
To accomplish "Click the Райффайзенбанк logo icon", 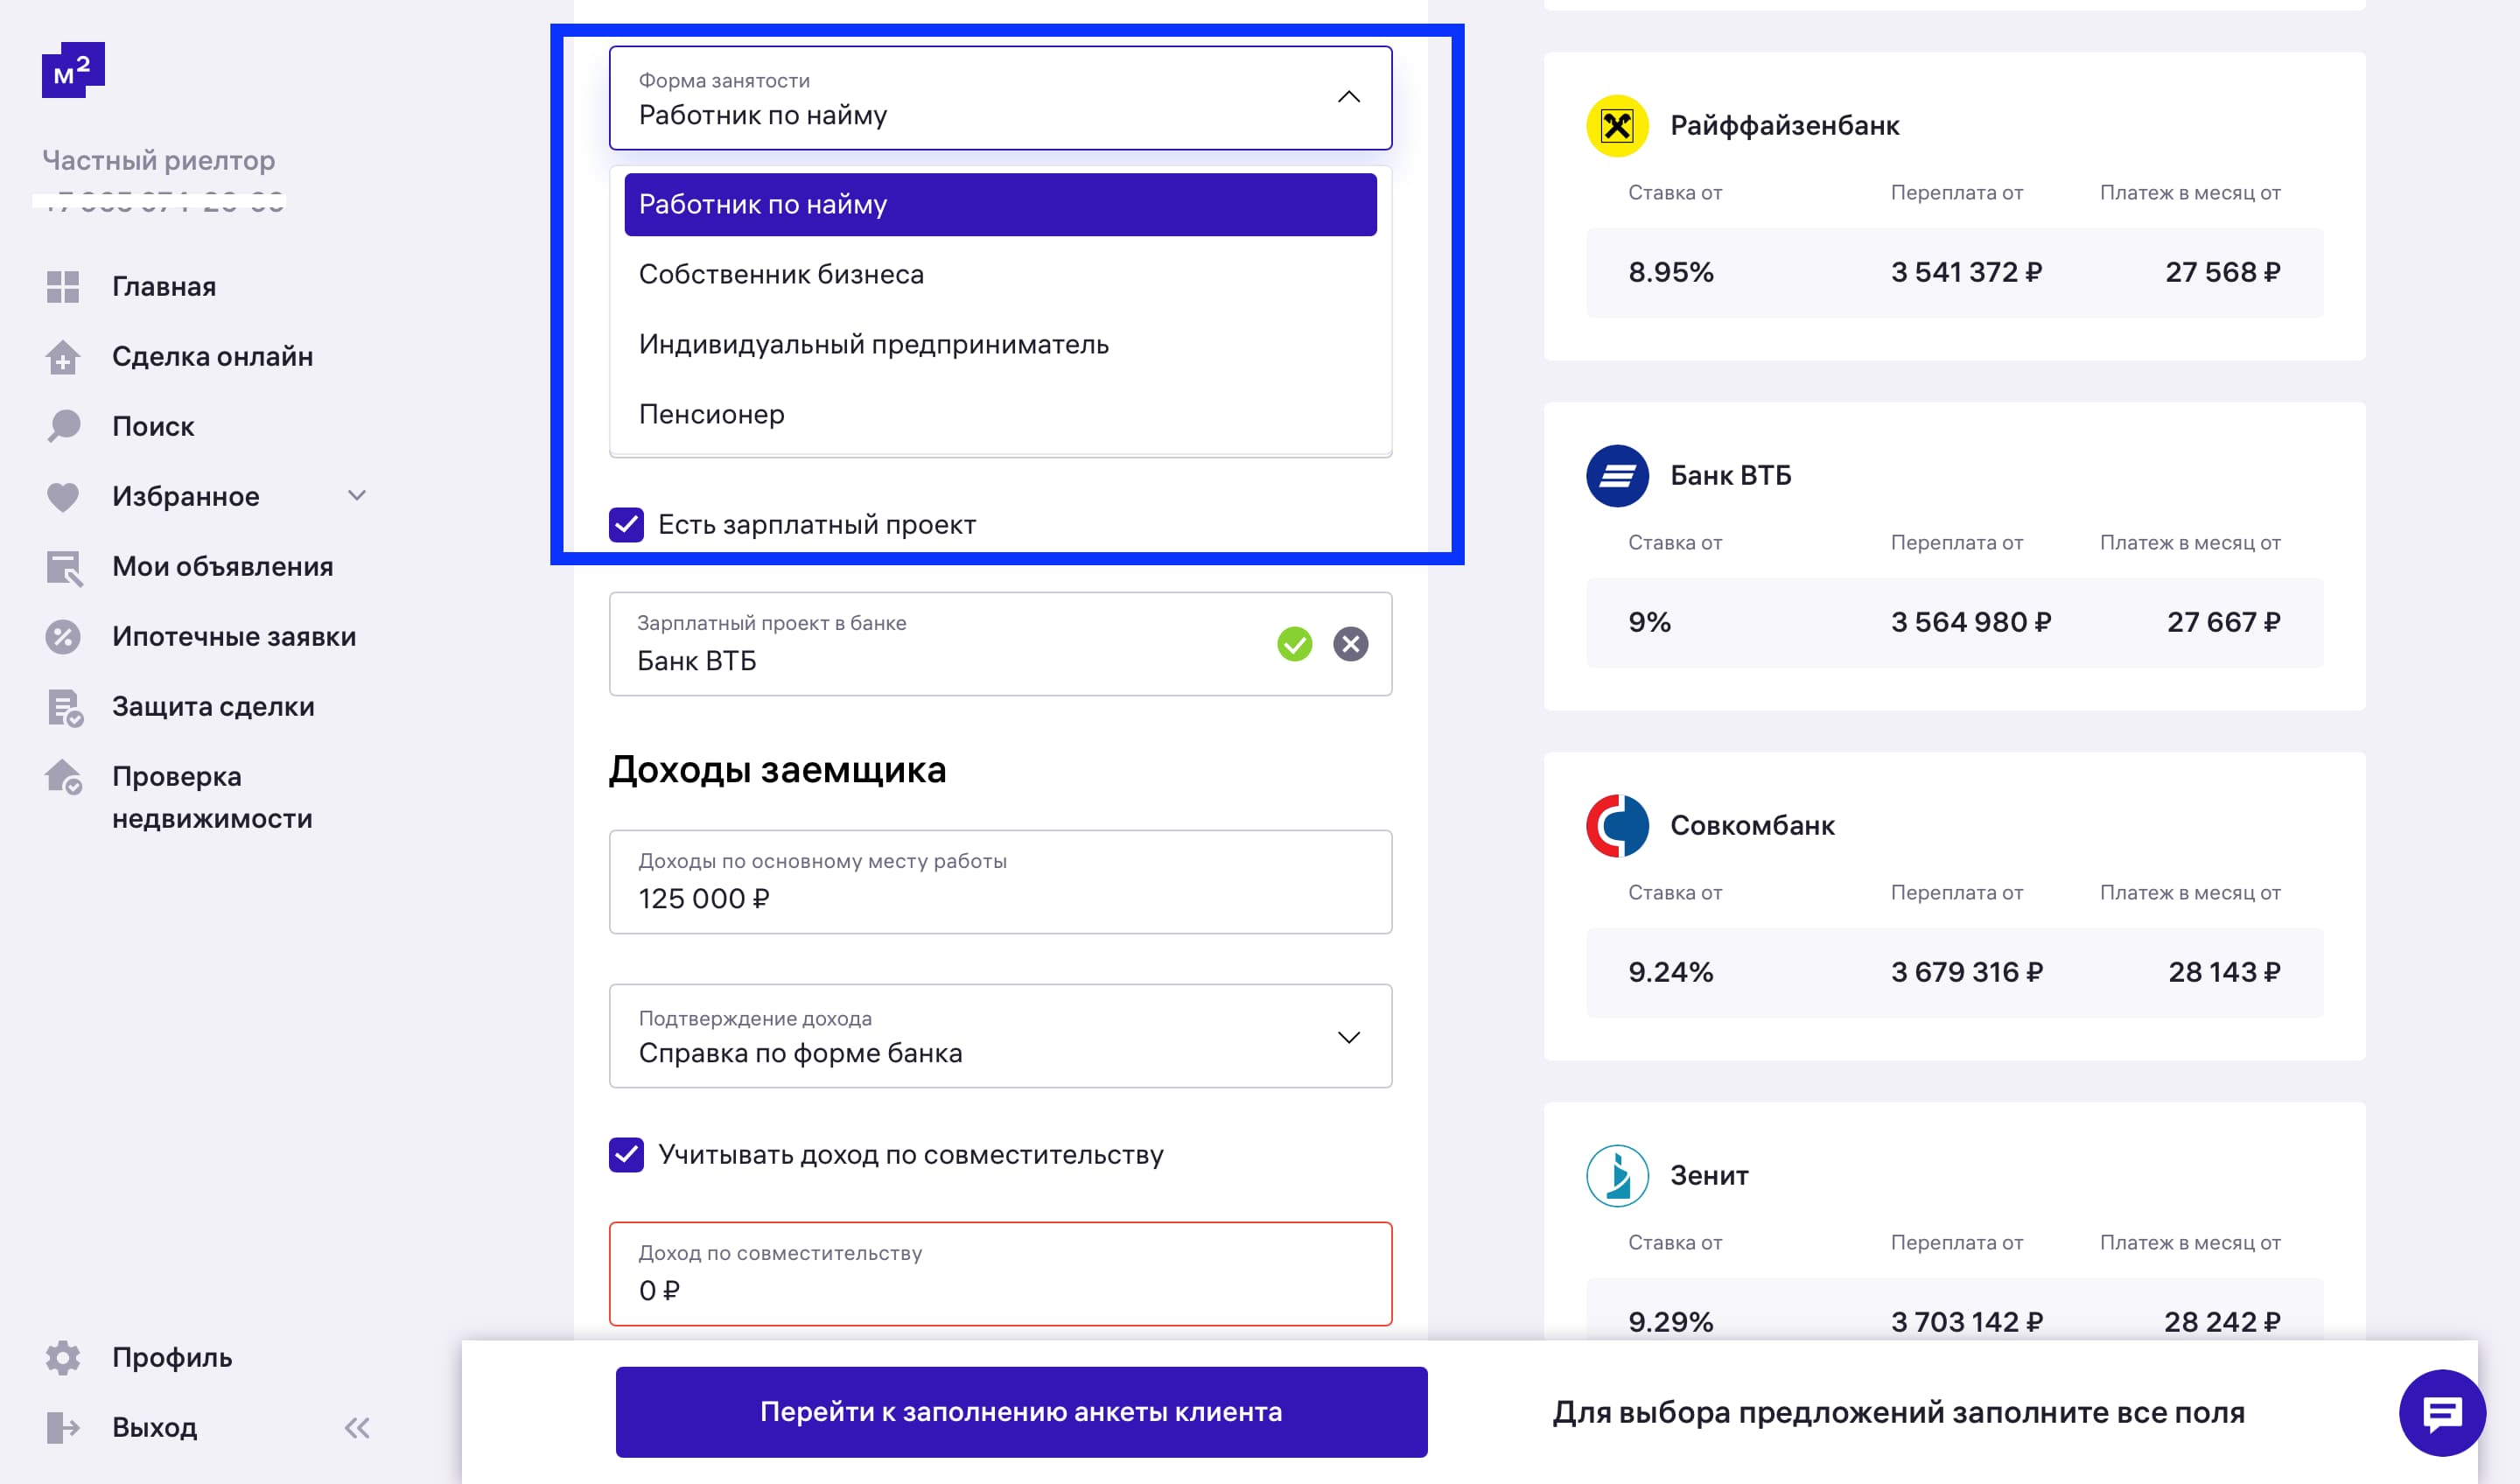I will click(x=1617, y=126).
